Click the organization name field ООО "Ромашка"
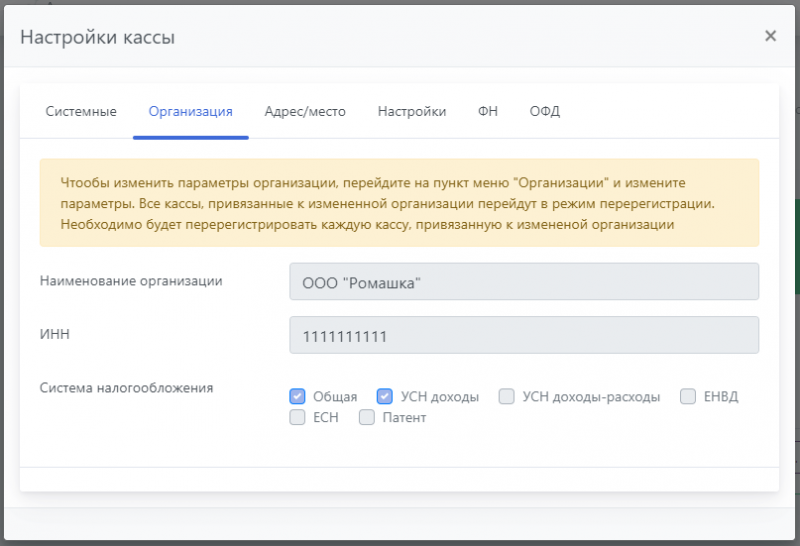This screenshot has height=546, width=800. coord(523,283)
